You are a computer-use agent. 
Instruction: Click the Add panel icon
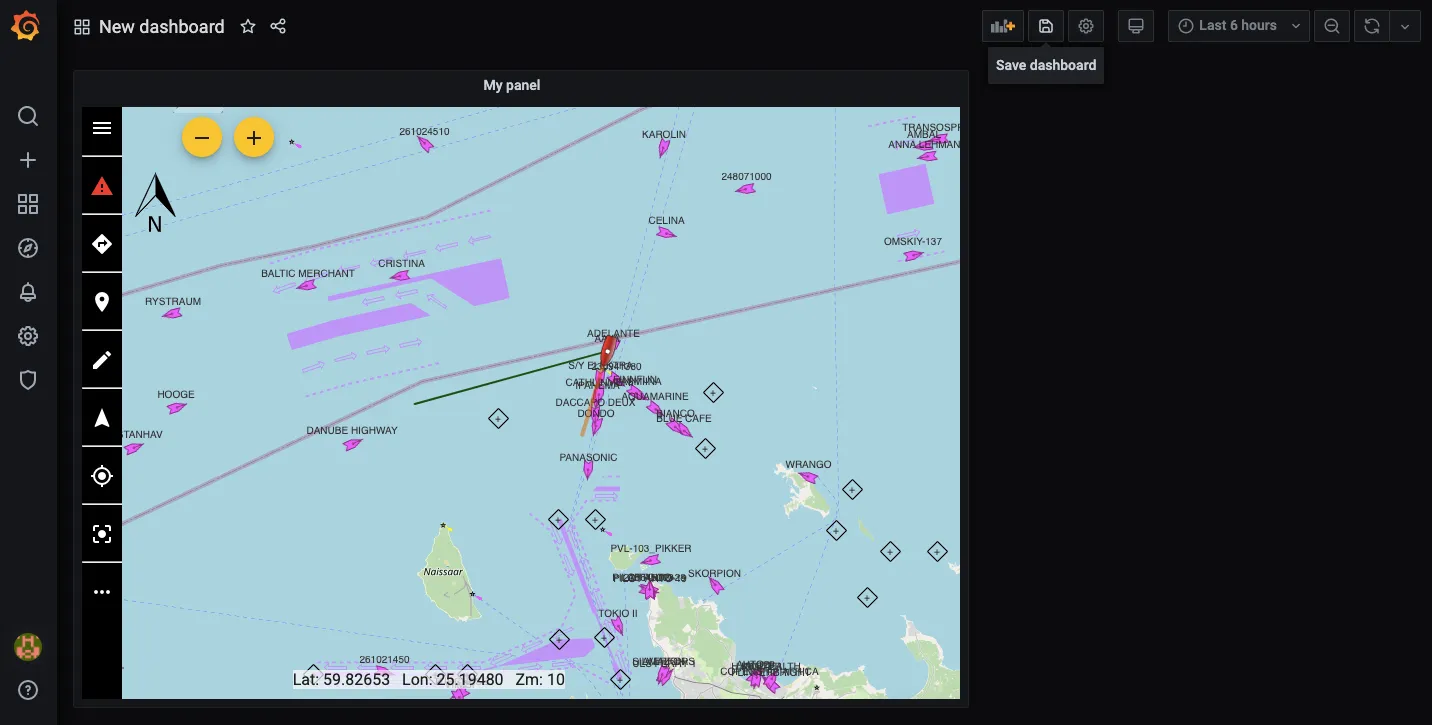coord(1002,26)
